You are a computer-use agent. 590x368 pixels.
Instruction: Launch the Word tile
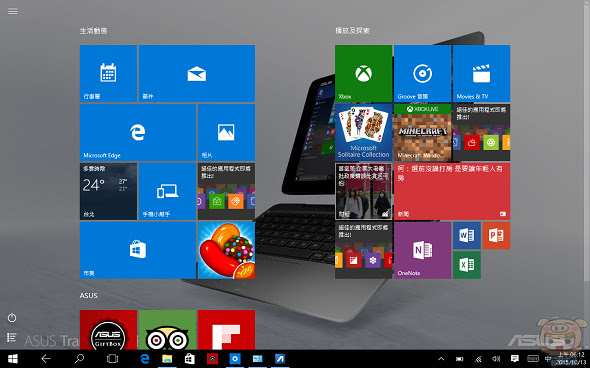pos(467,236)
